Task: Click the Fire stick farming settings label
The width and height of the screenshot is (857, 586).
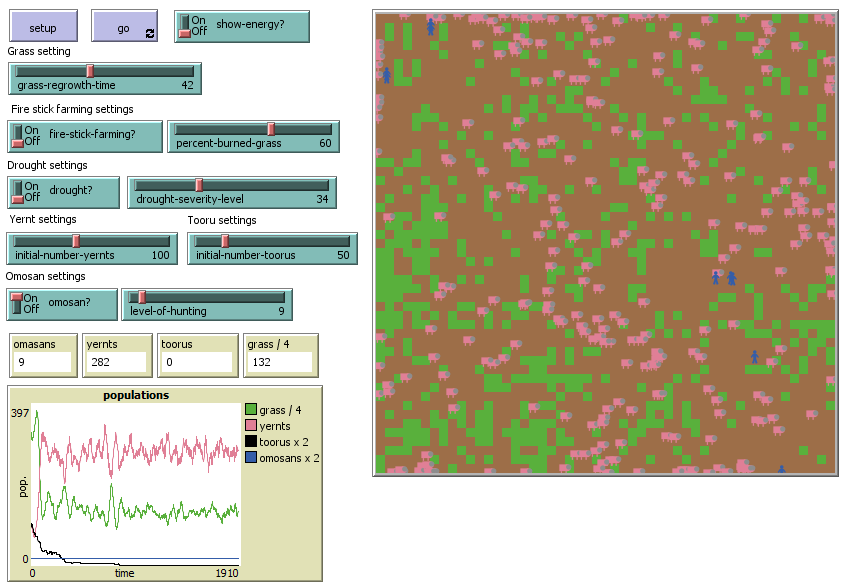Action: [72, 109]
